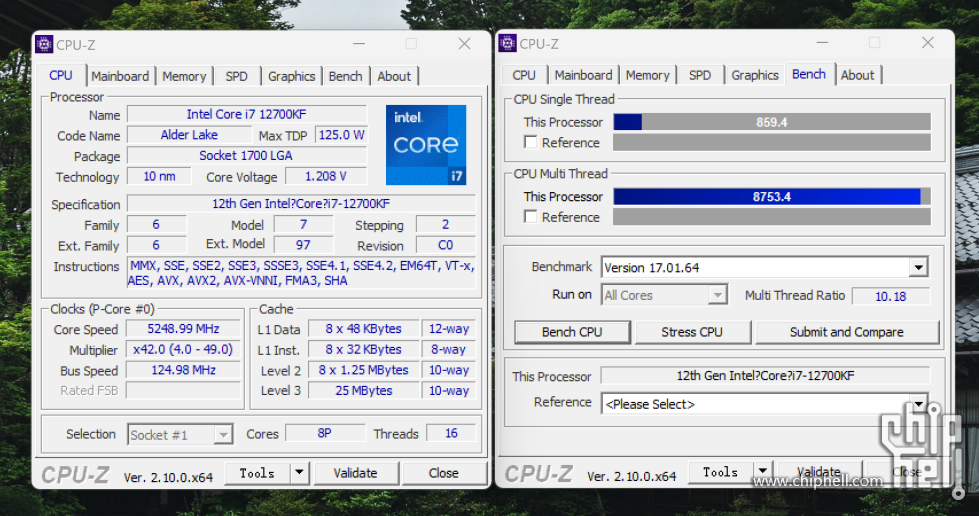Close right CPU-Z window with X

click(x=928, y=42)
